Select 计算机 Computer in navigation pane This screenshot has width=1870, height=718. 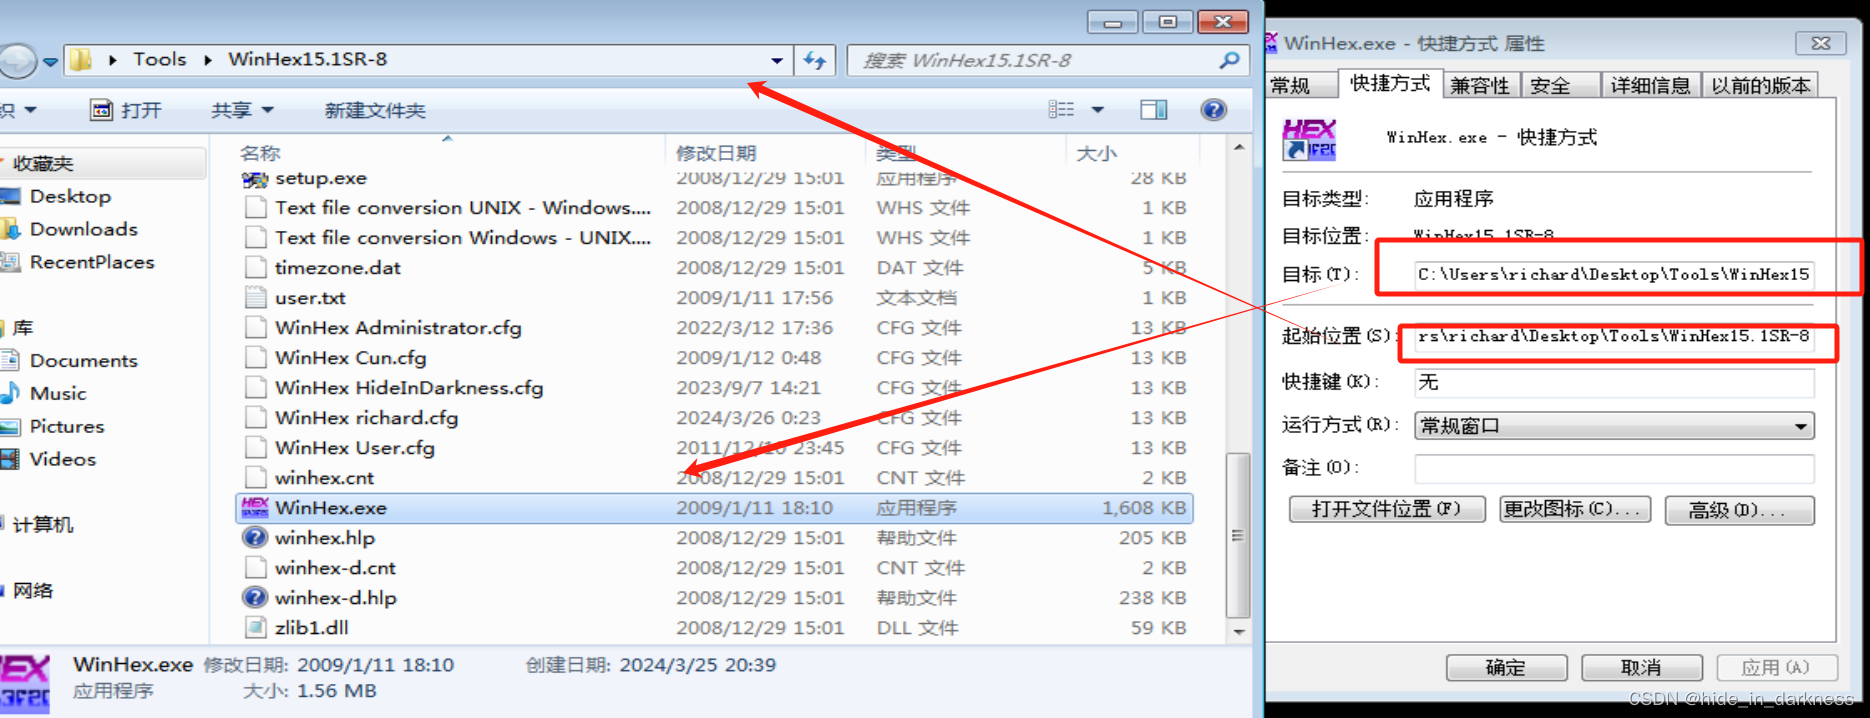pyautogui.click(x=43, y=524)
